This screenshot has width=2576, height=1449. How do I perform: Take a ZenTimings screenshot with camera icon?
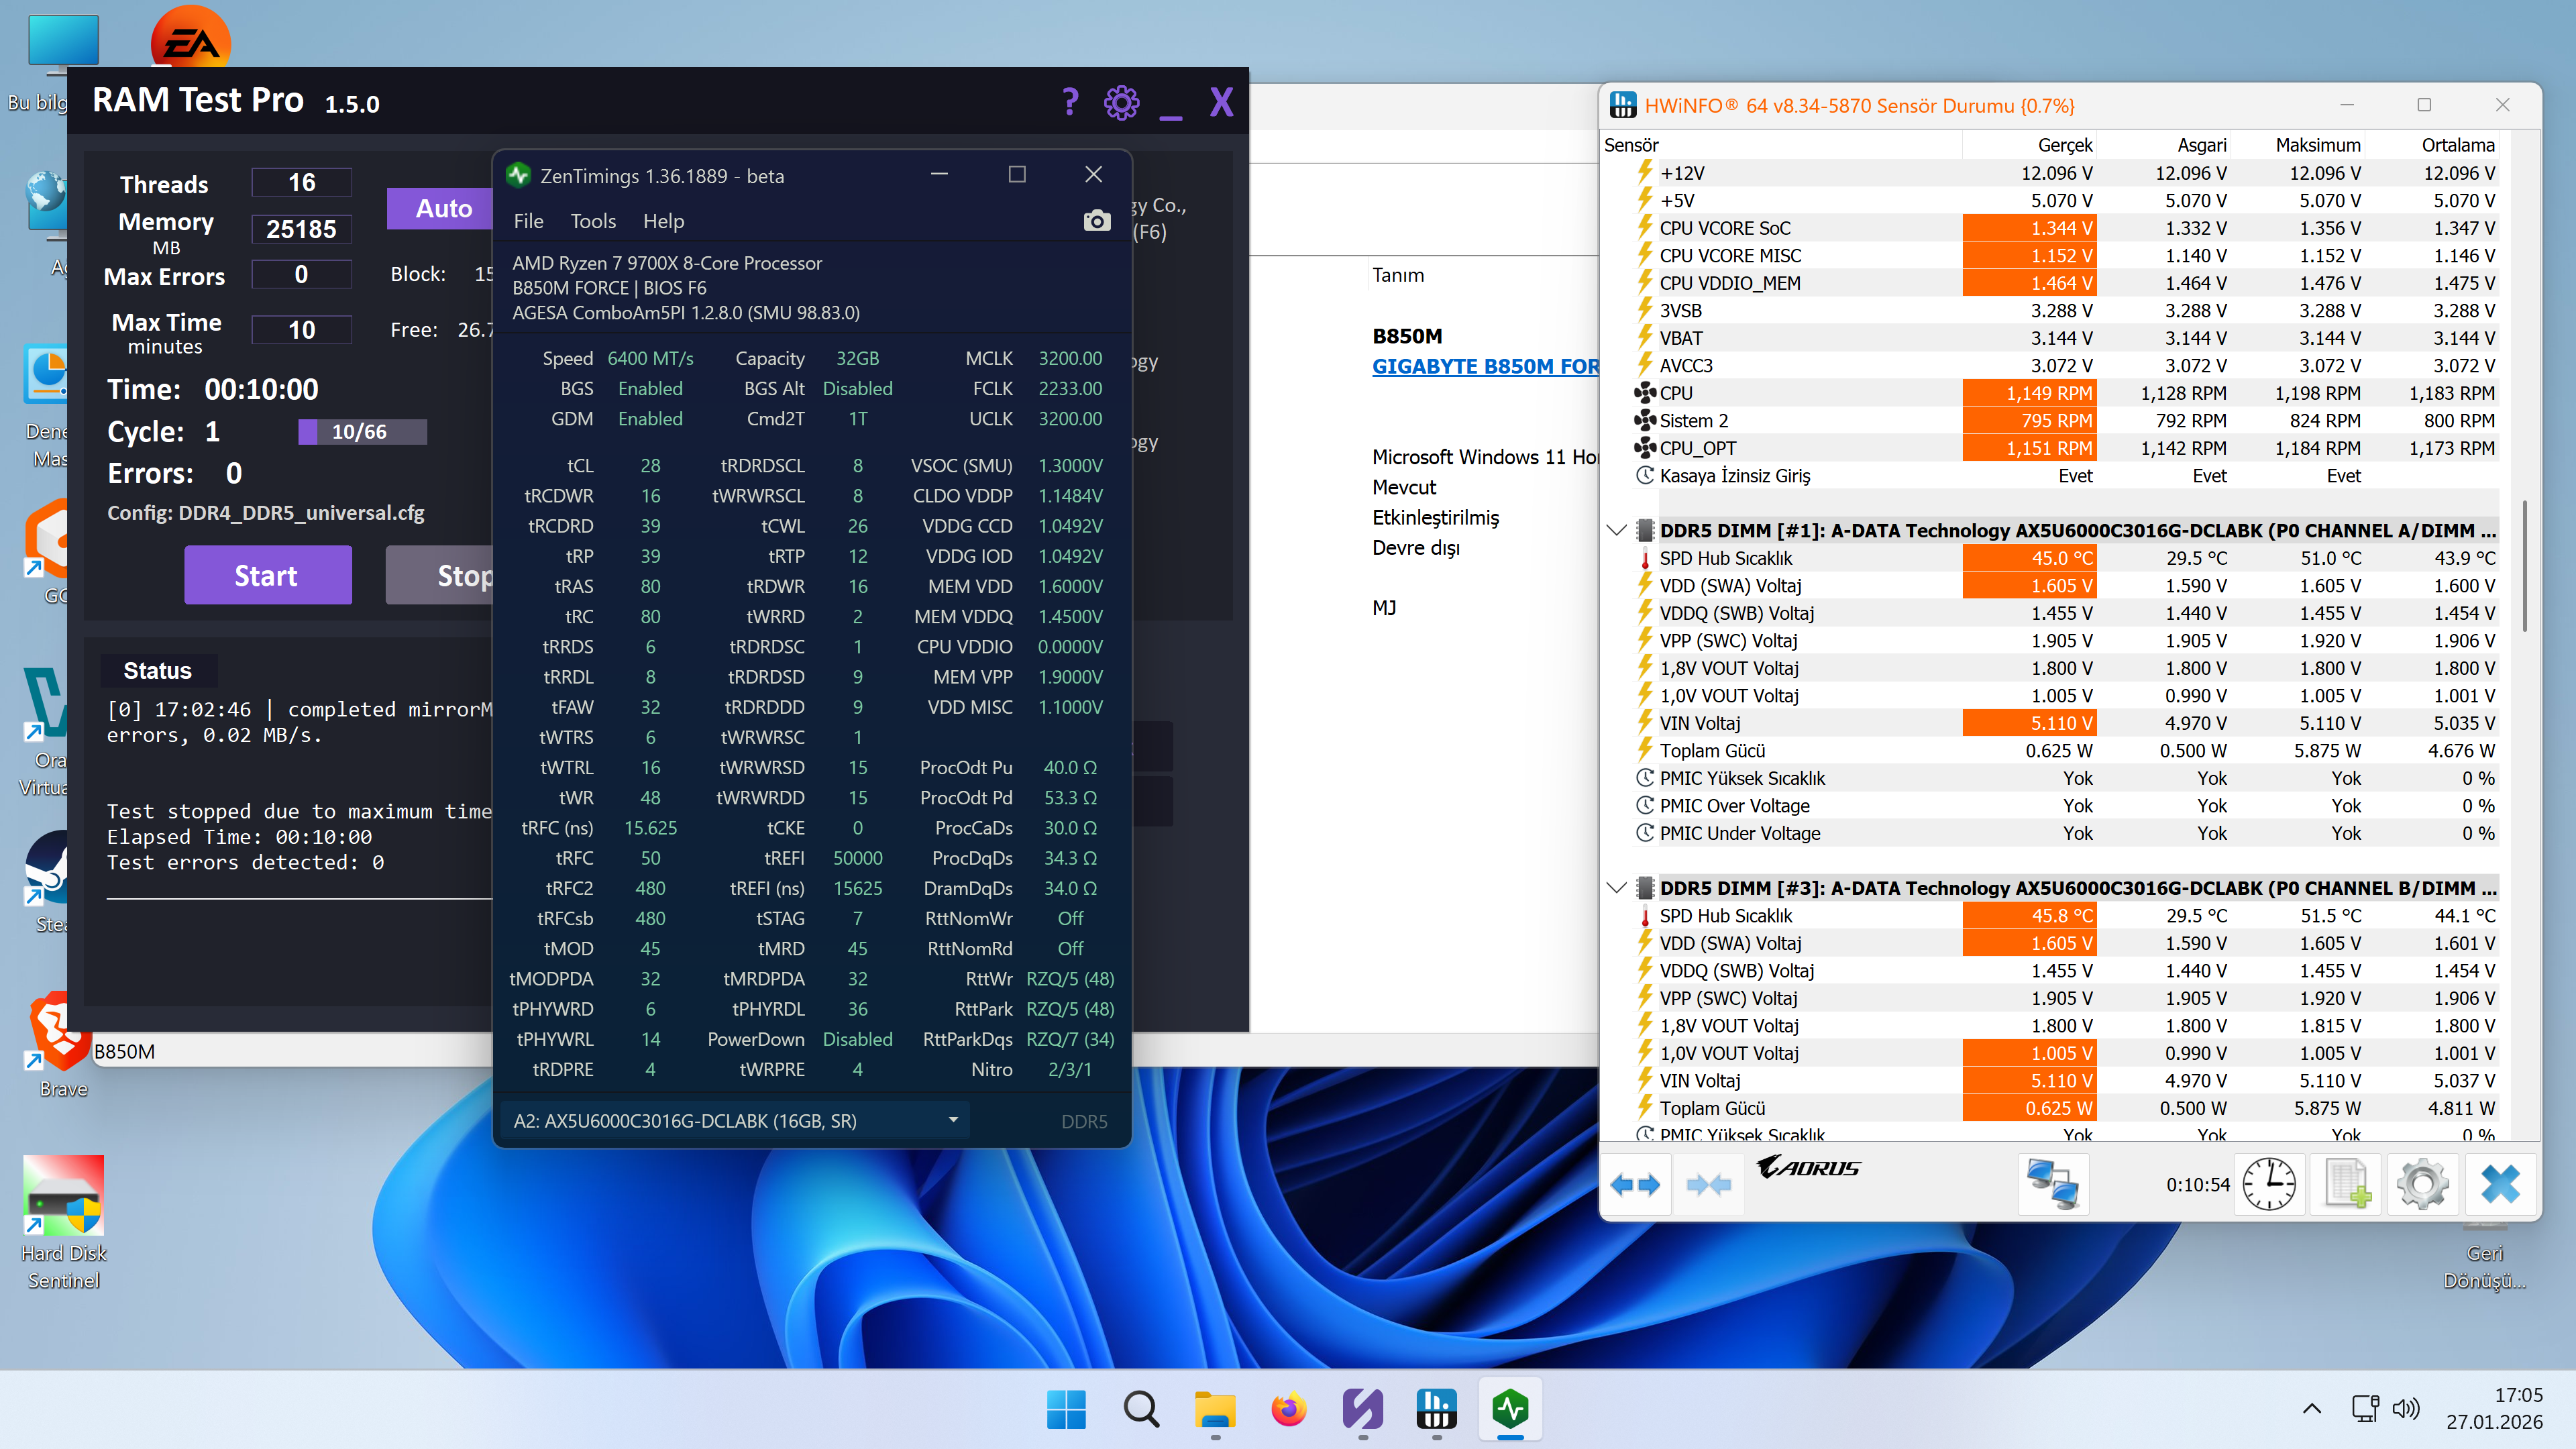pos(1096,221)
